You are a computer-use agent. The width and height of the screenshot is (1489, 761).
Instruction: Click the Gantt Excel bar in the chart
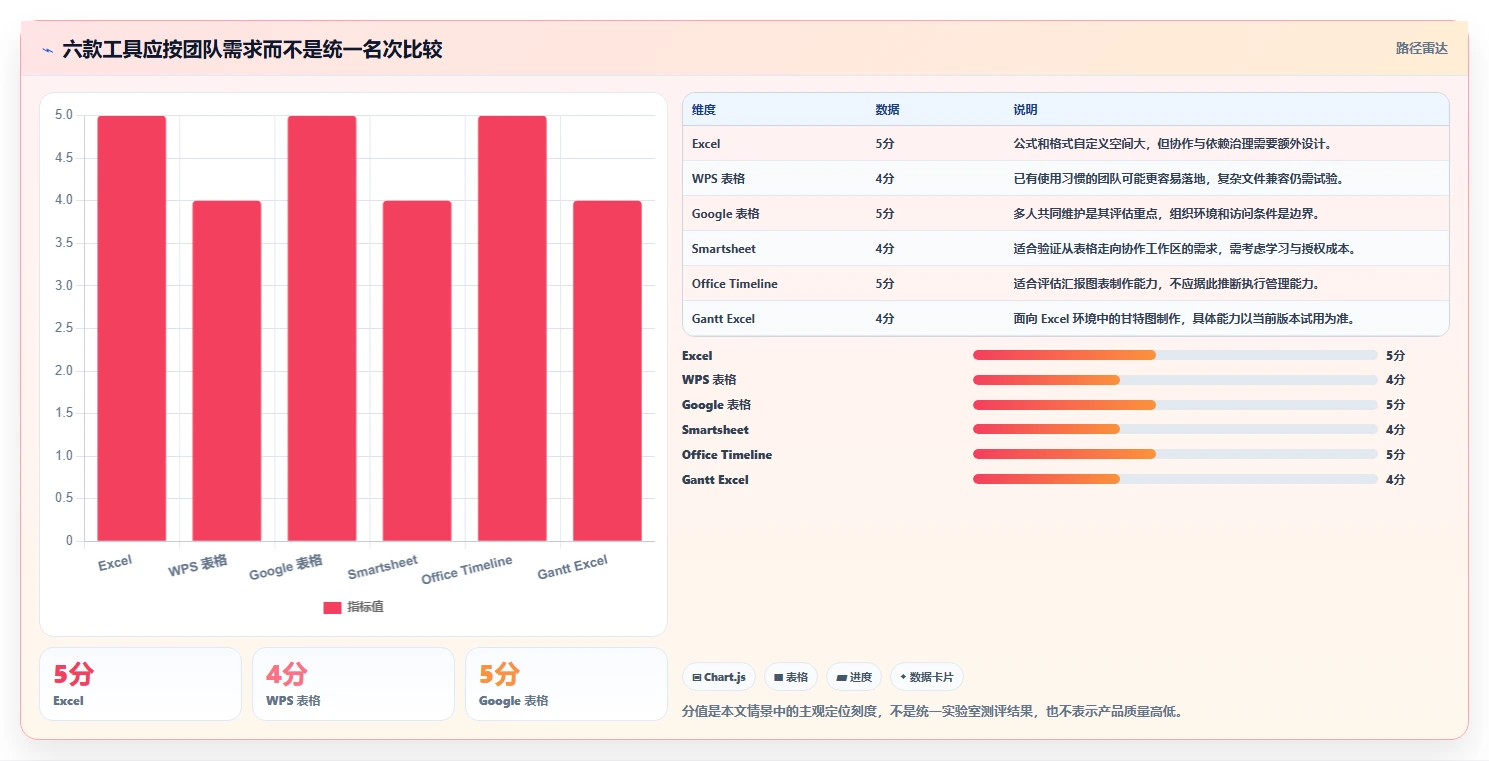pos(607,371)
